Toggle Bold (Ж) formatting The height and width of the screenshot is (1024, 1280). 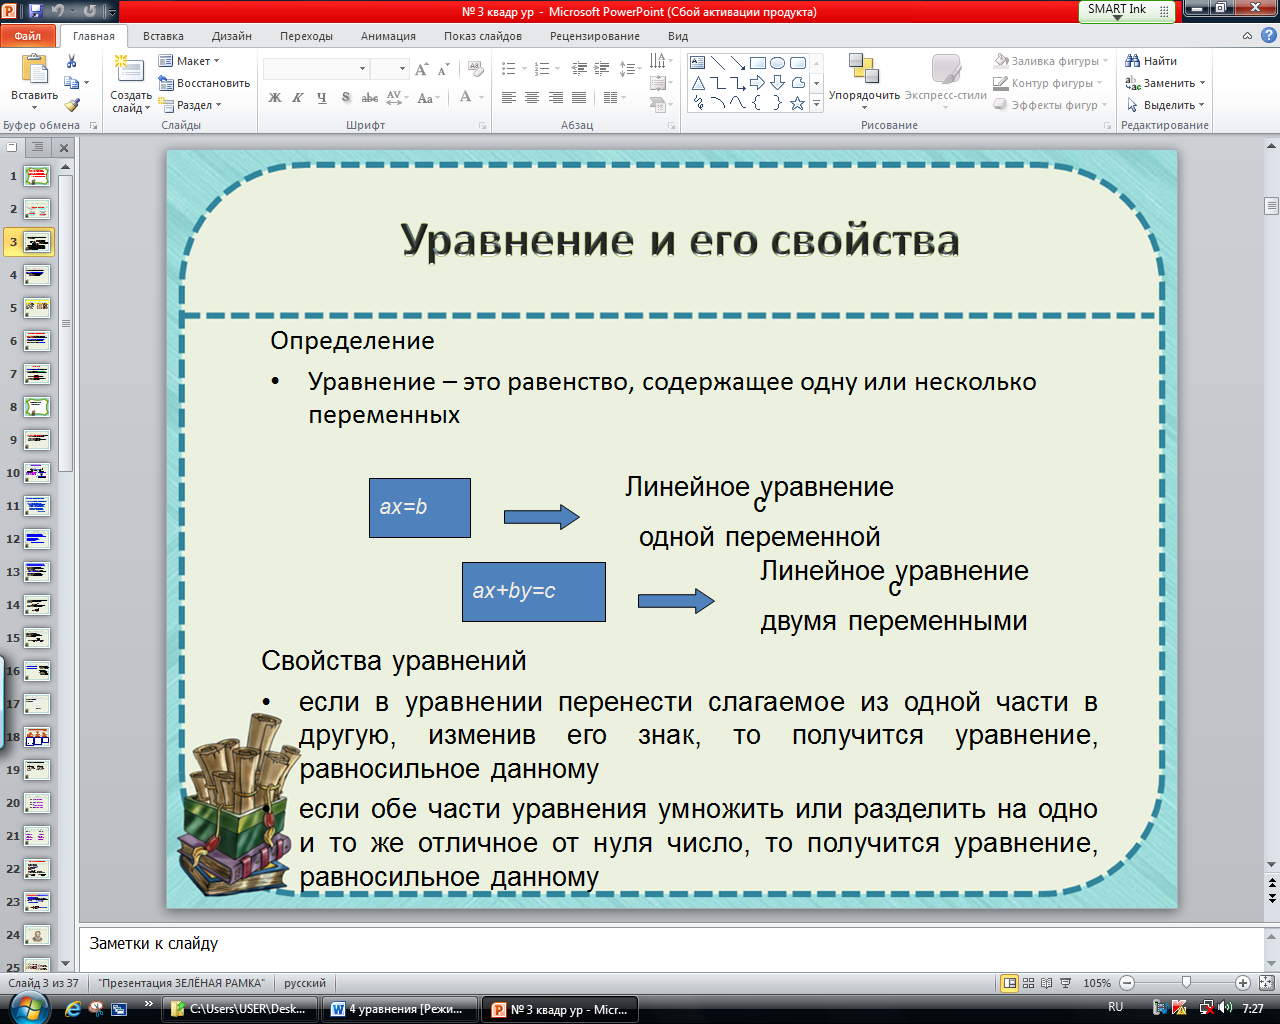pyautogui.click(x=275, y=98)
